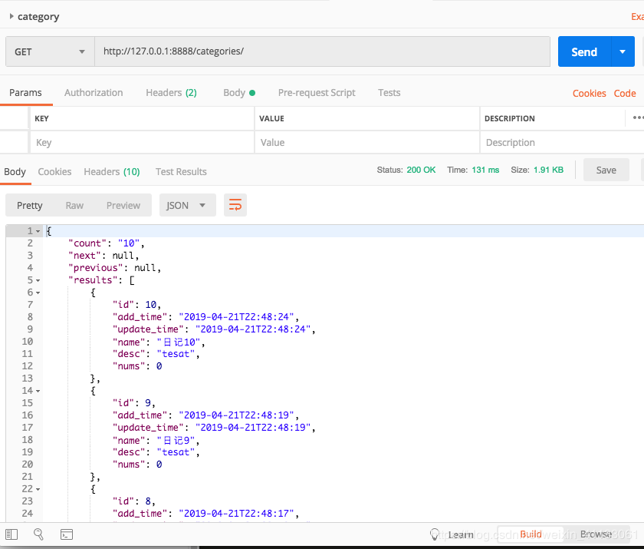Image resolution: width=644 pixels, height=549 pixels.
Task: Collapse the object at line 6
Action: (38, 293)
